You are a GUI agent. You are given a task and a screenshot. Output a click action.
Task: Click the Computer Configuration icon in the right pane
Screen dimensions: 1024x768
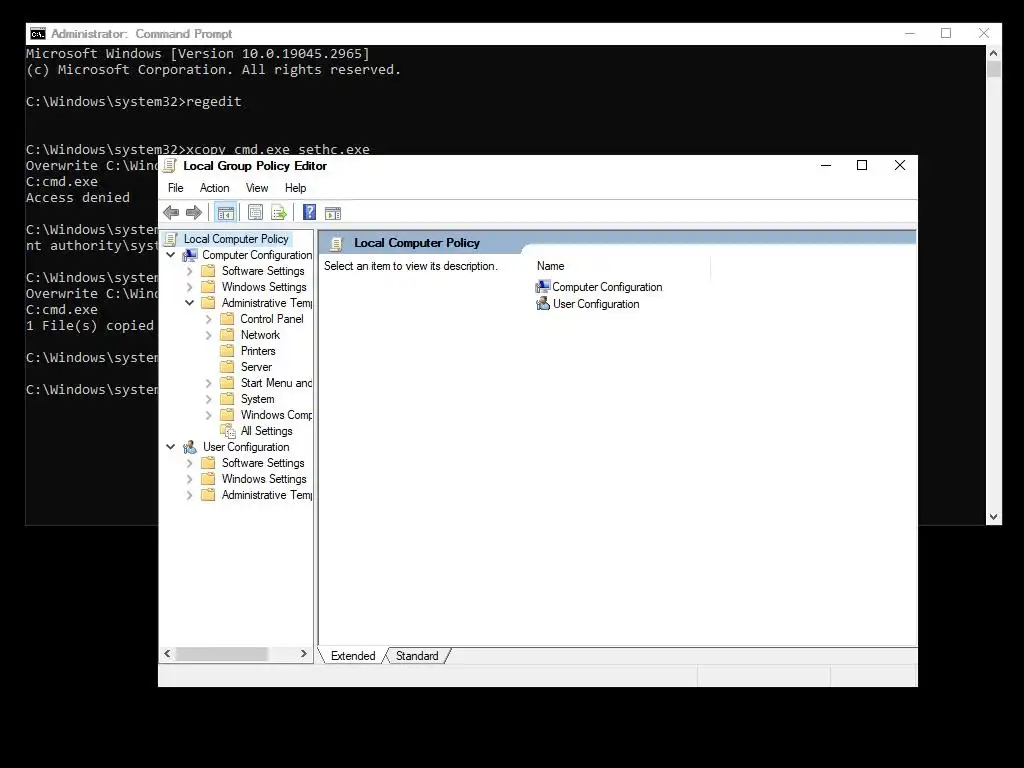coord(543,287)
